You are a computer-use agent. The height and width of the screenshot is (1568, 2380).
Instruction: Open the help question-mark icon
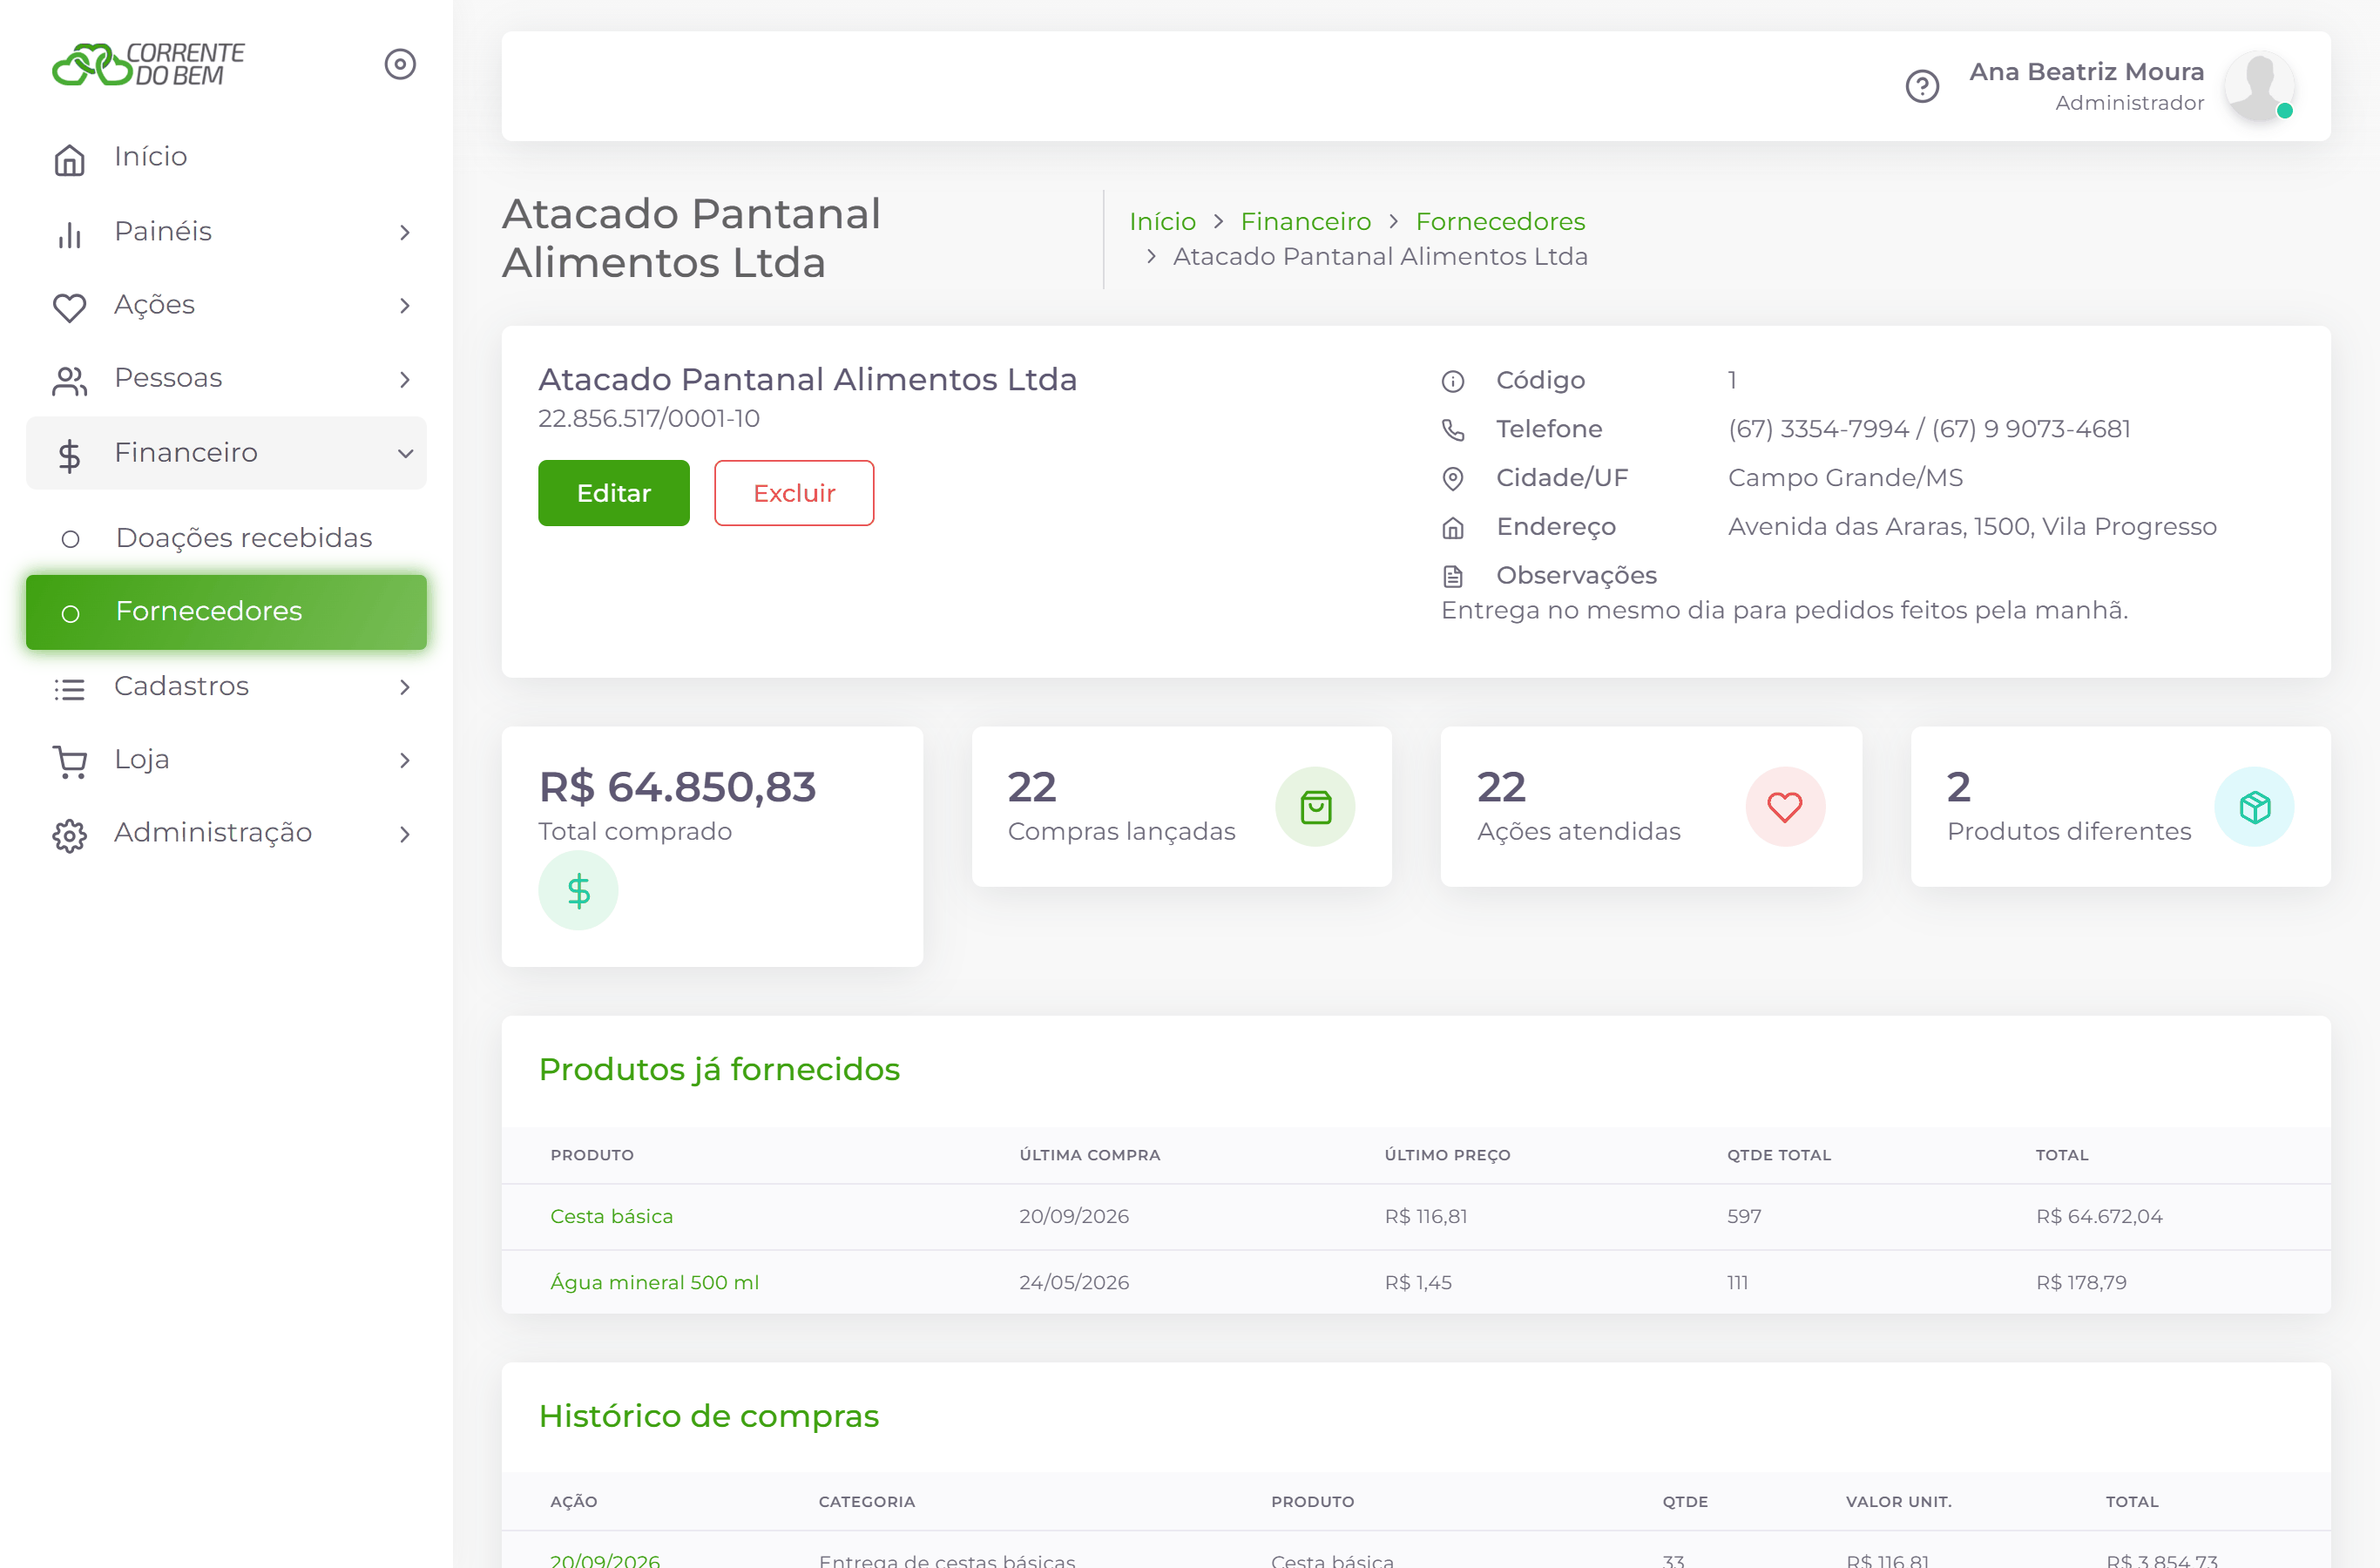point(1921,86)
